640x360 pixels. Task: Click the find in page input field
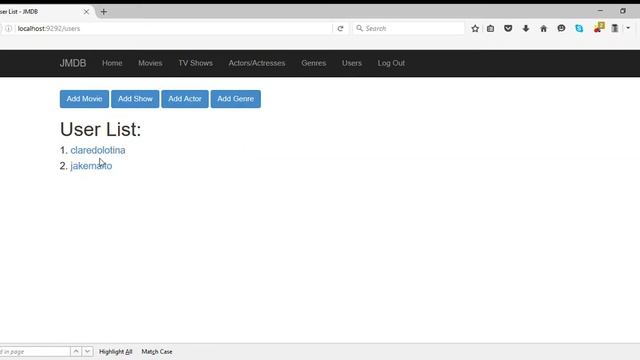tap(35, 351)
